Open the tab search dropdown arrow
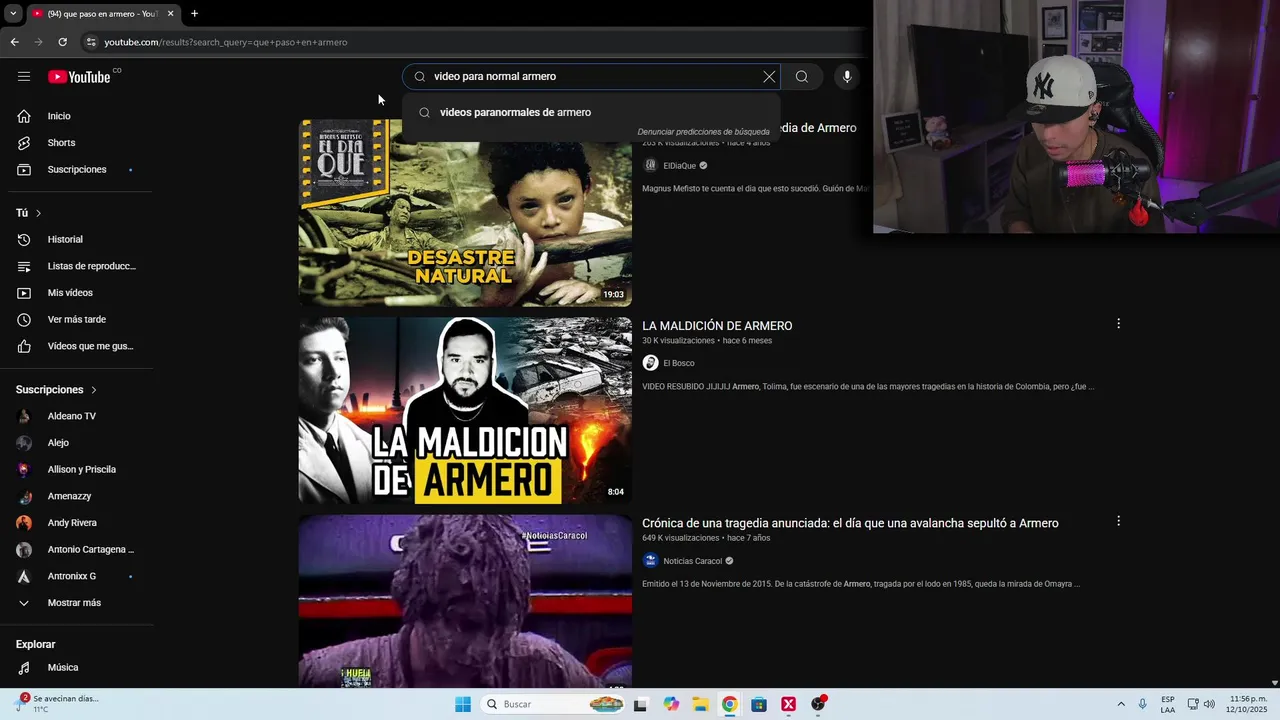 13,14
